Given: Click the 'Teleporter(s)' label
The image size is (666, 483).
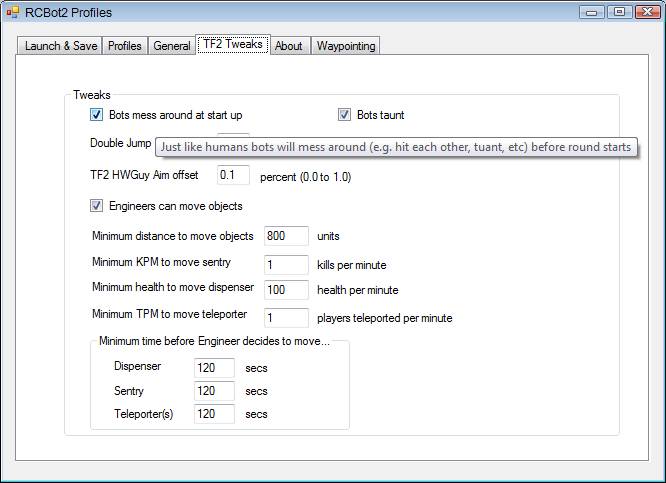Looking at the screenshot, I should 144,414.
